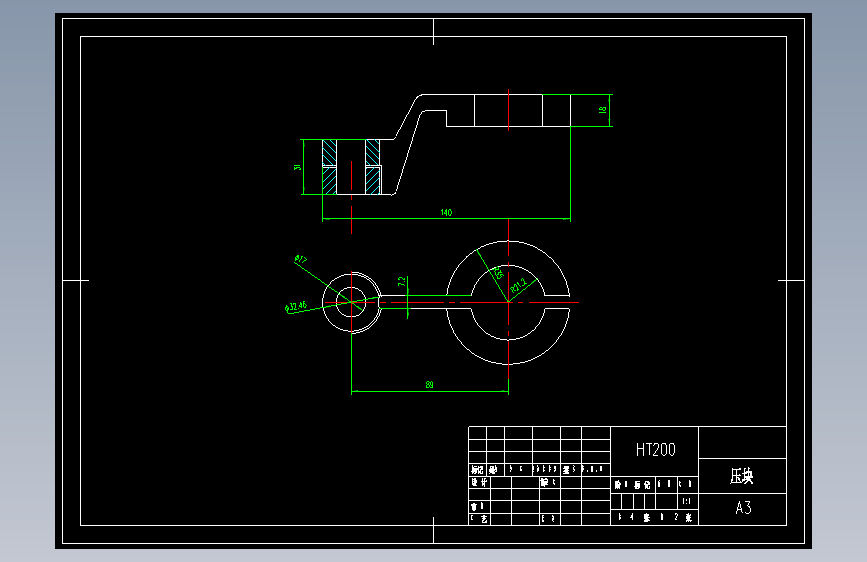This screenshot has height=562, width=867.
Task: Click the R21.2 radius dimension text
Action: coord(519,285)
